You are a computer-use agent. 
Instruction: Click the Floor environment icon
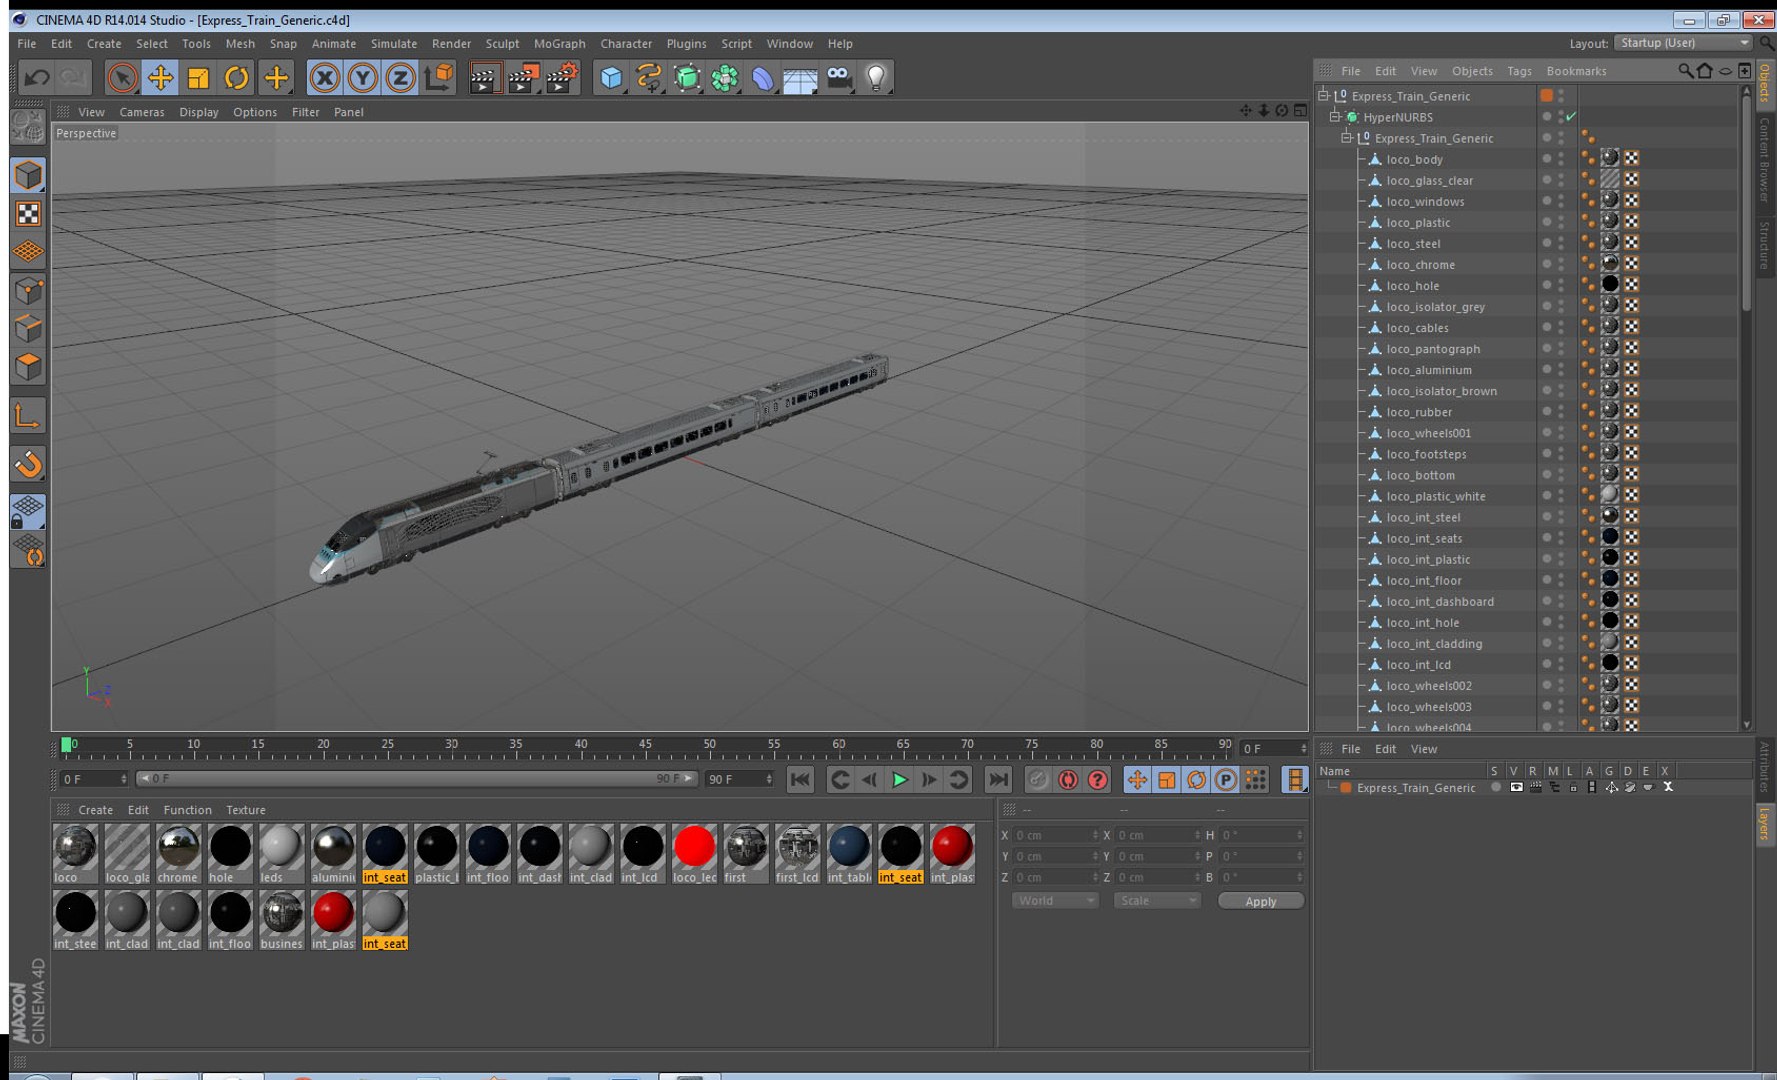[x=800, y=78]
